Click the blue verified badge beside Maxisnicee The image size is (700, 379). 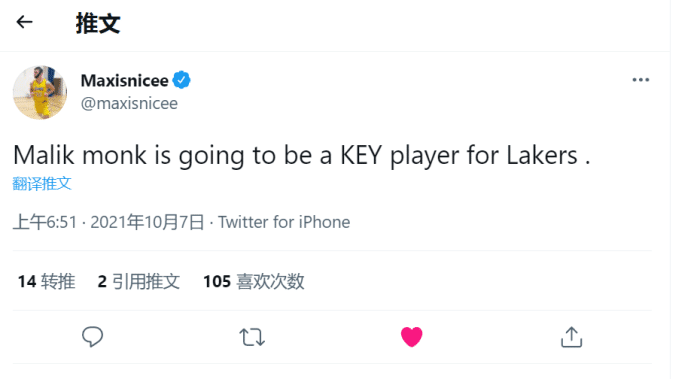[x=182, y=80]
